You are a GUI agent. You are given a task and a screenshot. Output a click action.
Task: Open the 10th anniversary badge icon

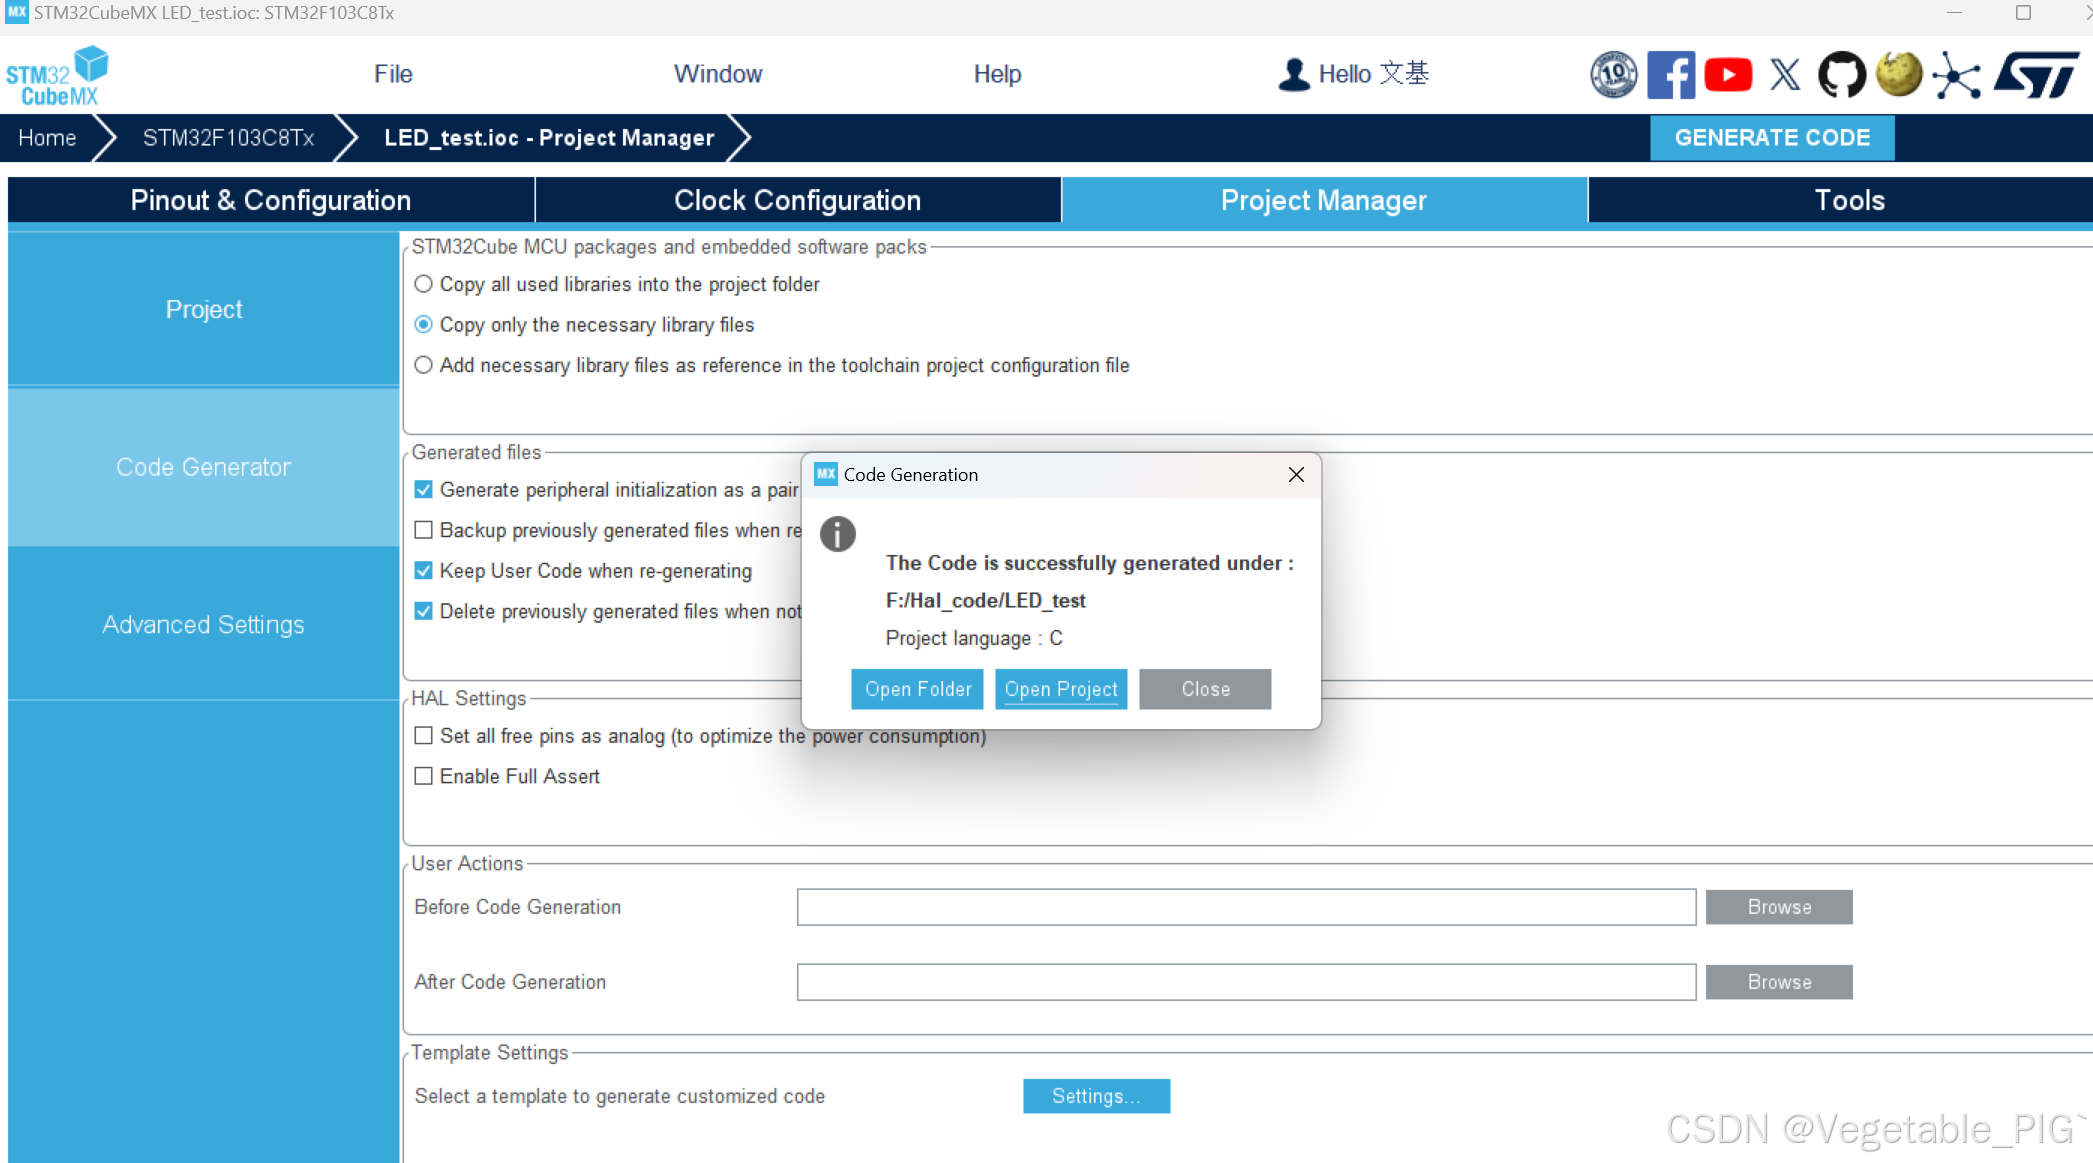1613,75
